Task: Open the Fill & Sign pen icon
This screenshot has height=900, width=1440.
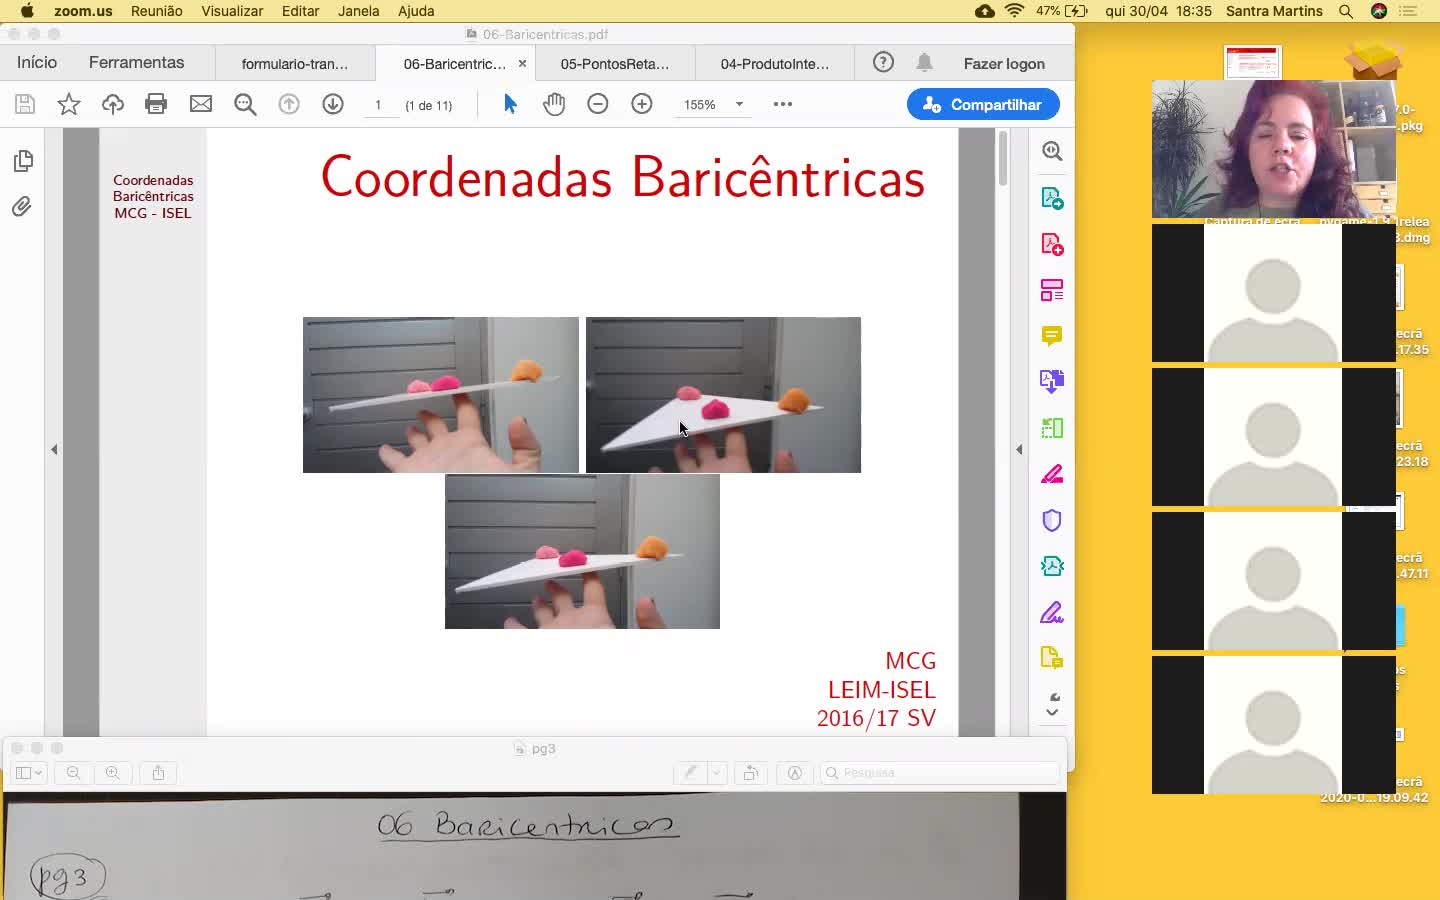Action: 1052,474
